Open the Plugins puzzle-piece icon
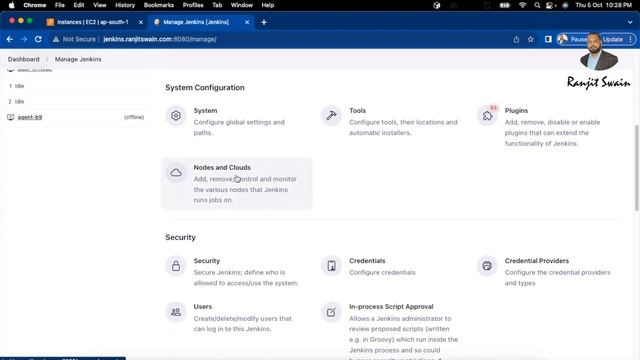 487,116
